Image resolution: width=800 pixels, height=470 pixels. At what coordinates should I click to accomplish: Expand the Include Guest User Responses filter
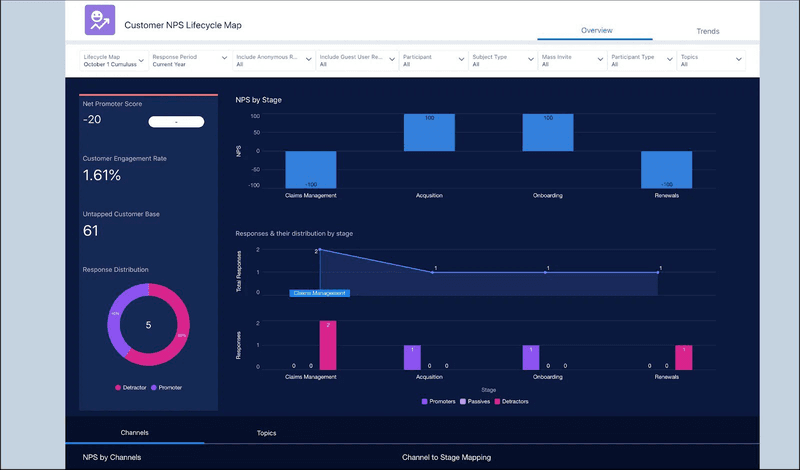click(x=357, y=60)
